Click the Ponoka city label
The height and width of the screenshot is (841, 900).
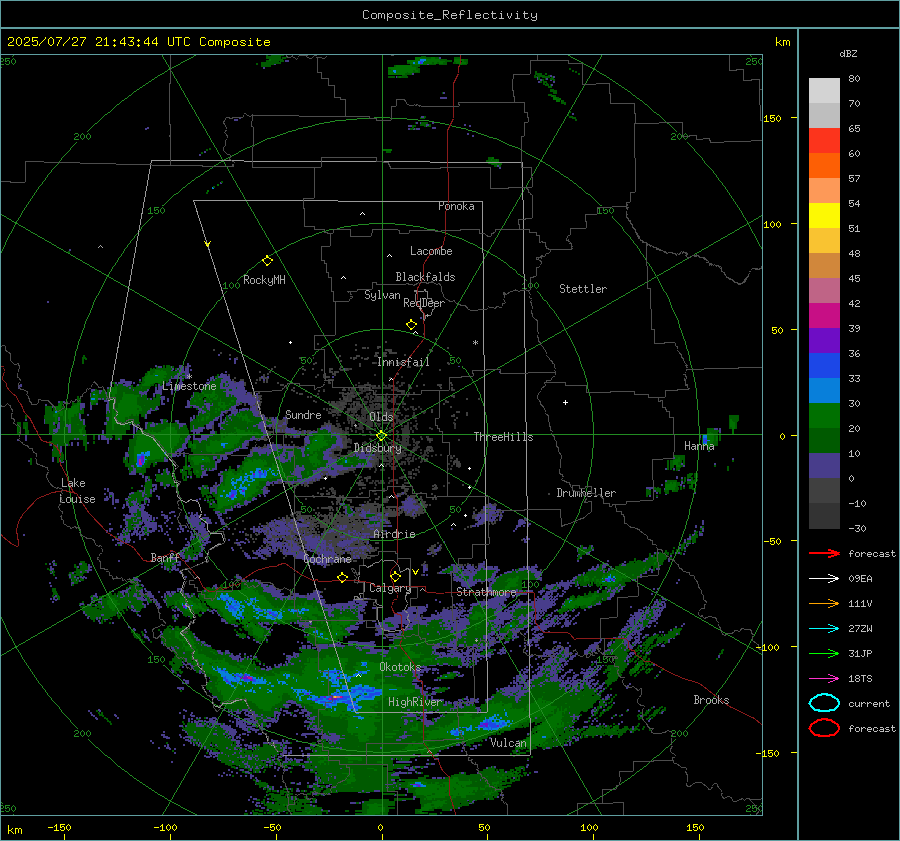456,206
